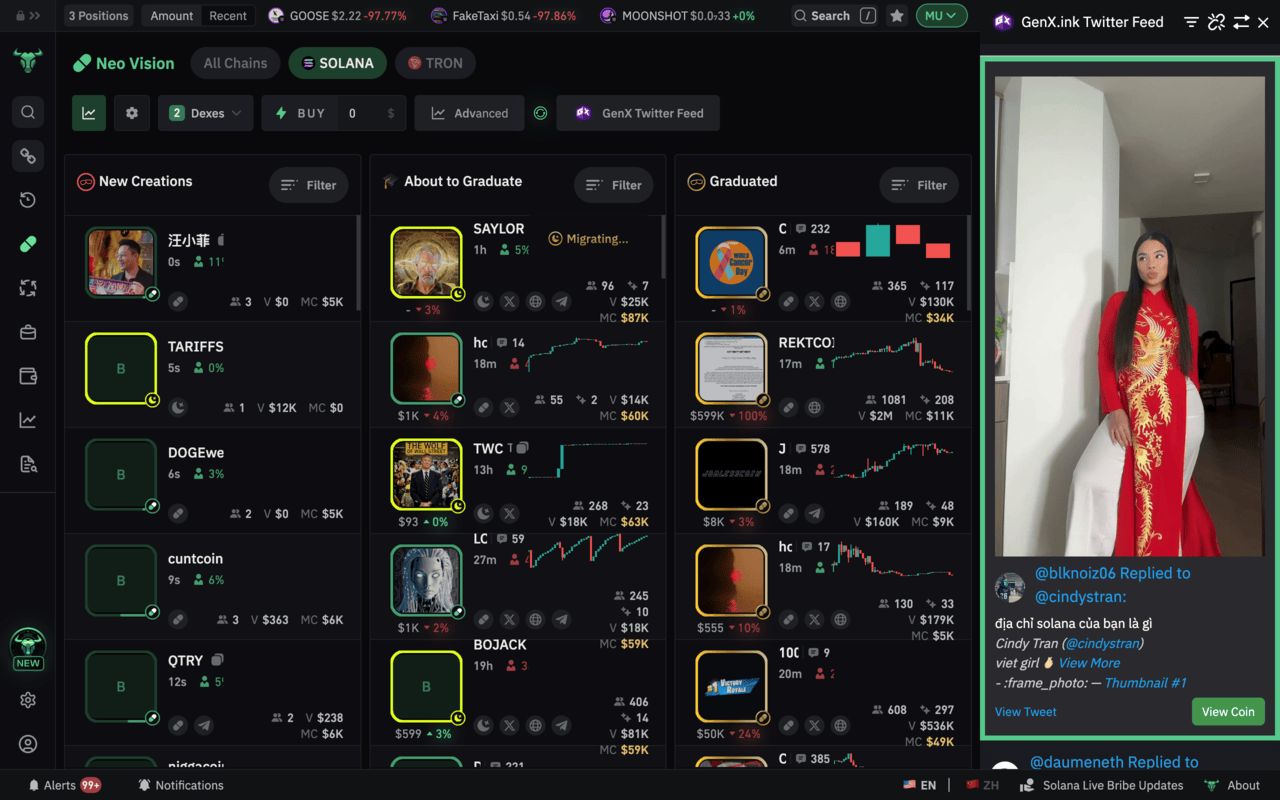
Task: Open the document search icon in the sidebar
Action: (x=28, y=464)
